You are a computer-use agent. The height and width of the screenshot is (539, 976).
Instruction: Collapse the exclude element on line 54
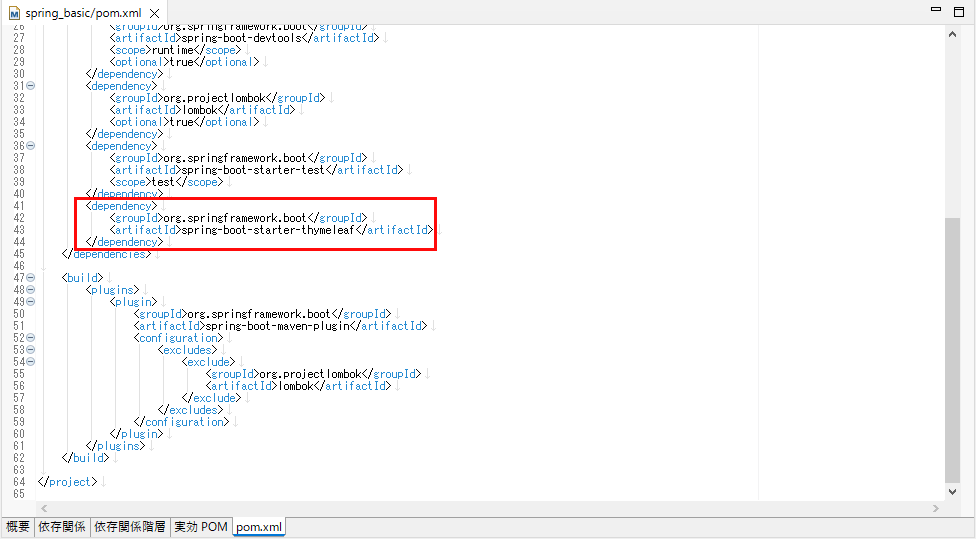click(31, 362)
